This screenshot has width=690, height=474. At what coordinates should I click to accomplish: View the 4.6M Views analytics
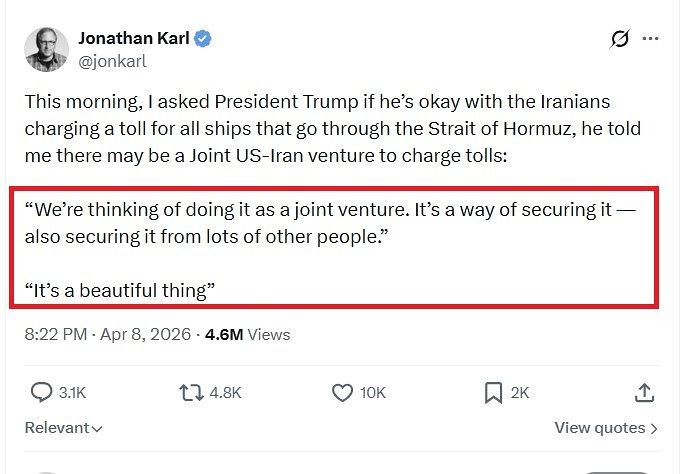pyautogui.click(x=247, y=335)
